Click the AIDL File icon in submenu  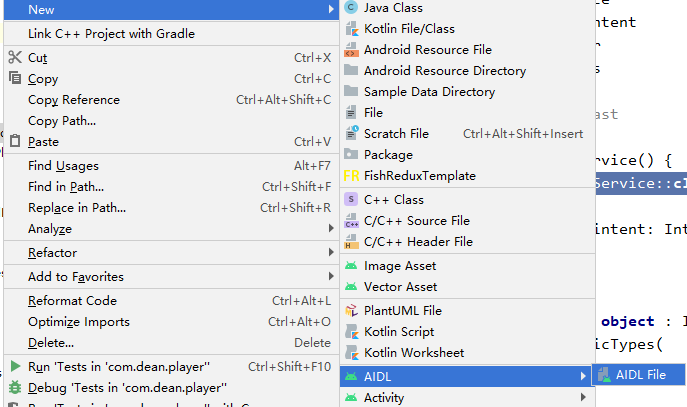604,375
